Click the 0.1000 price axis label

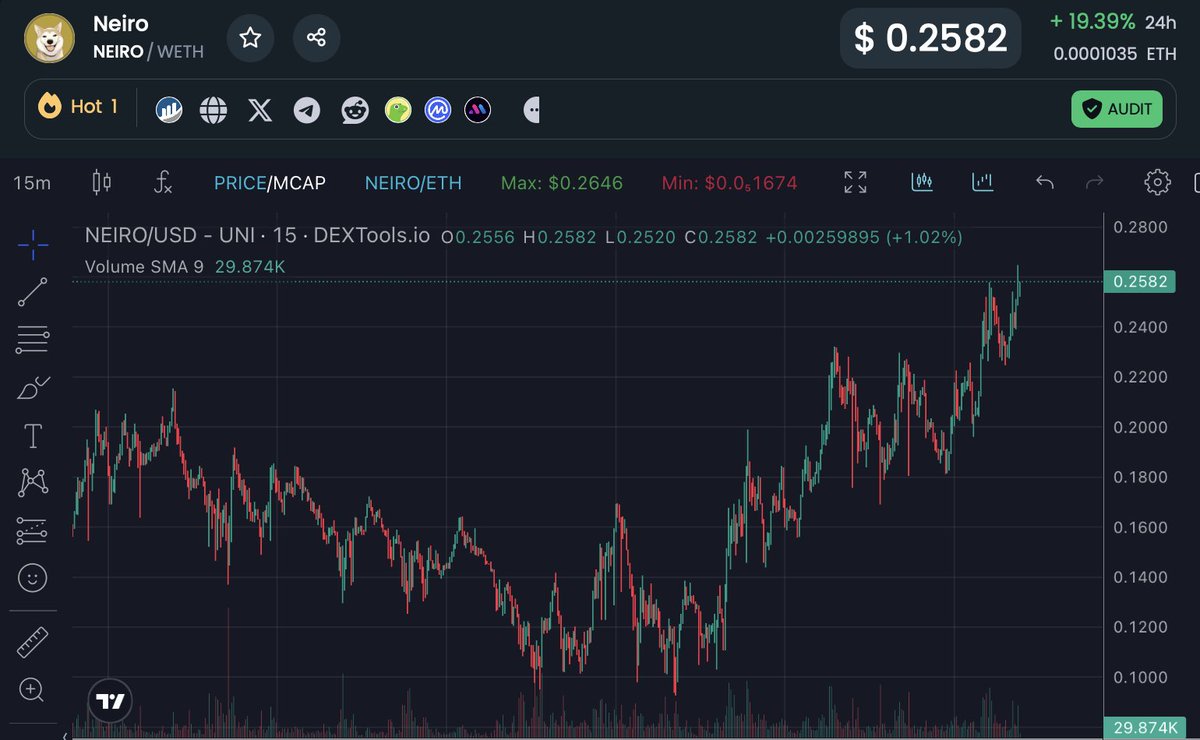[1140, 677]
